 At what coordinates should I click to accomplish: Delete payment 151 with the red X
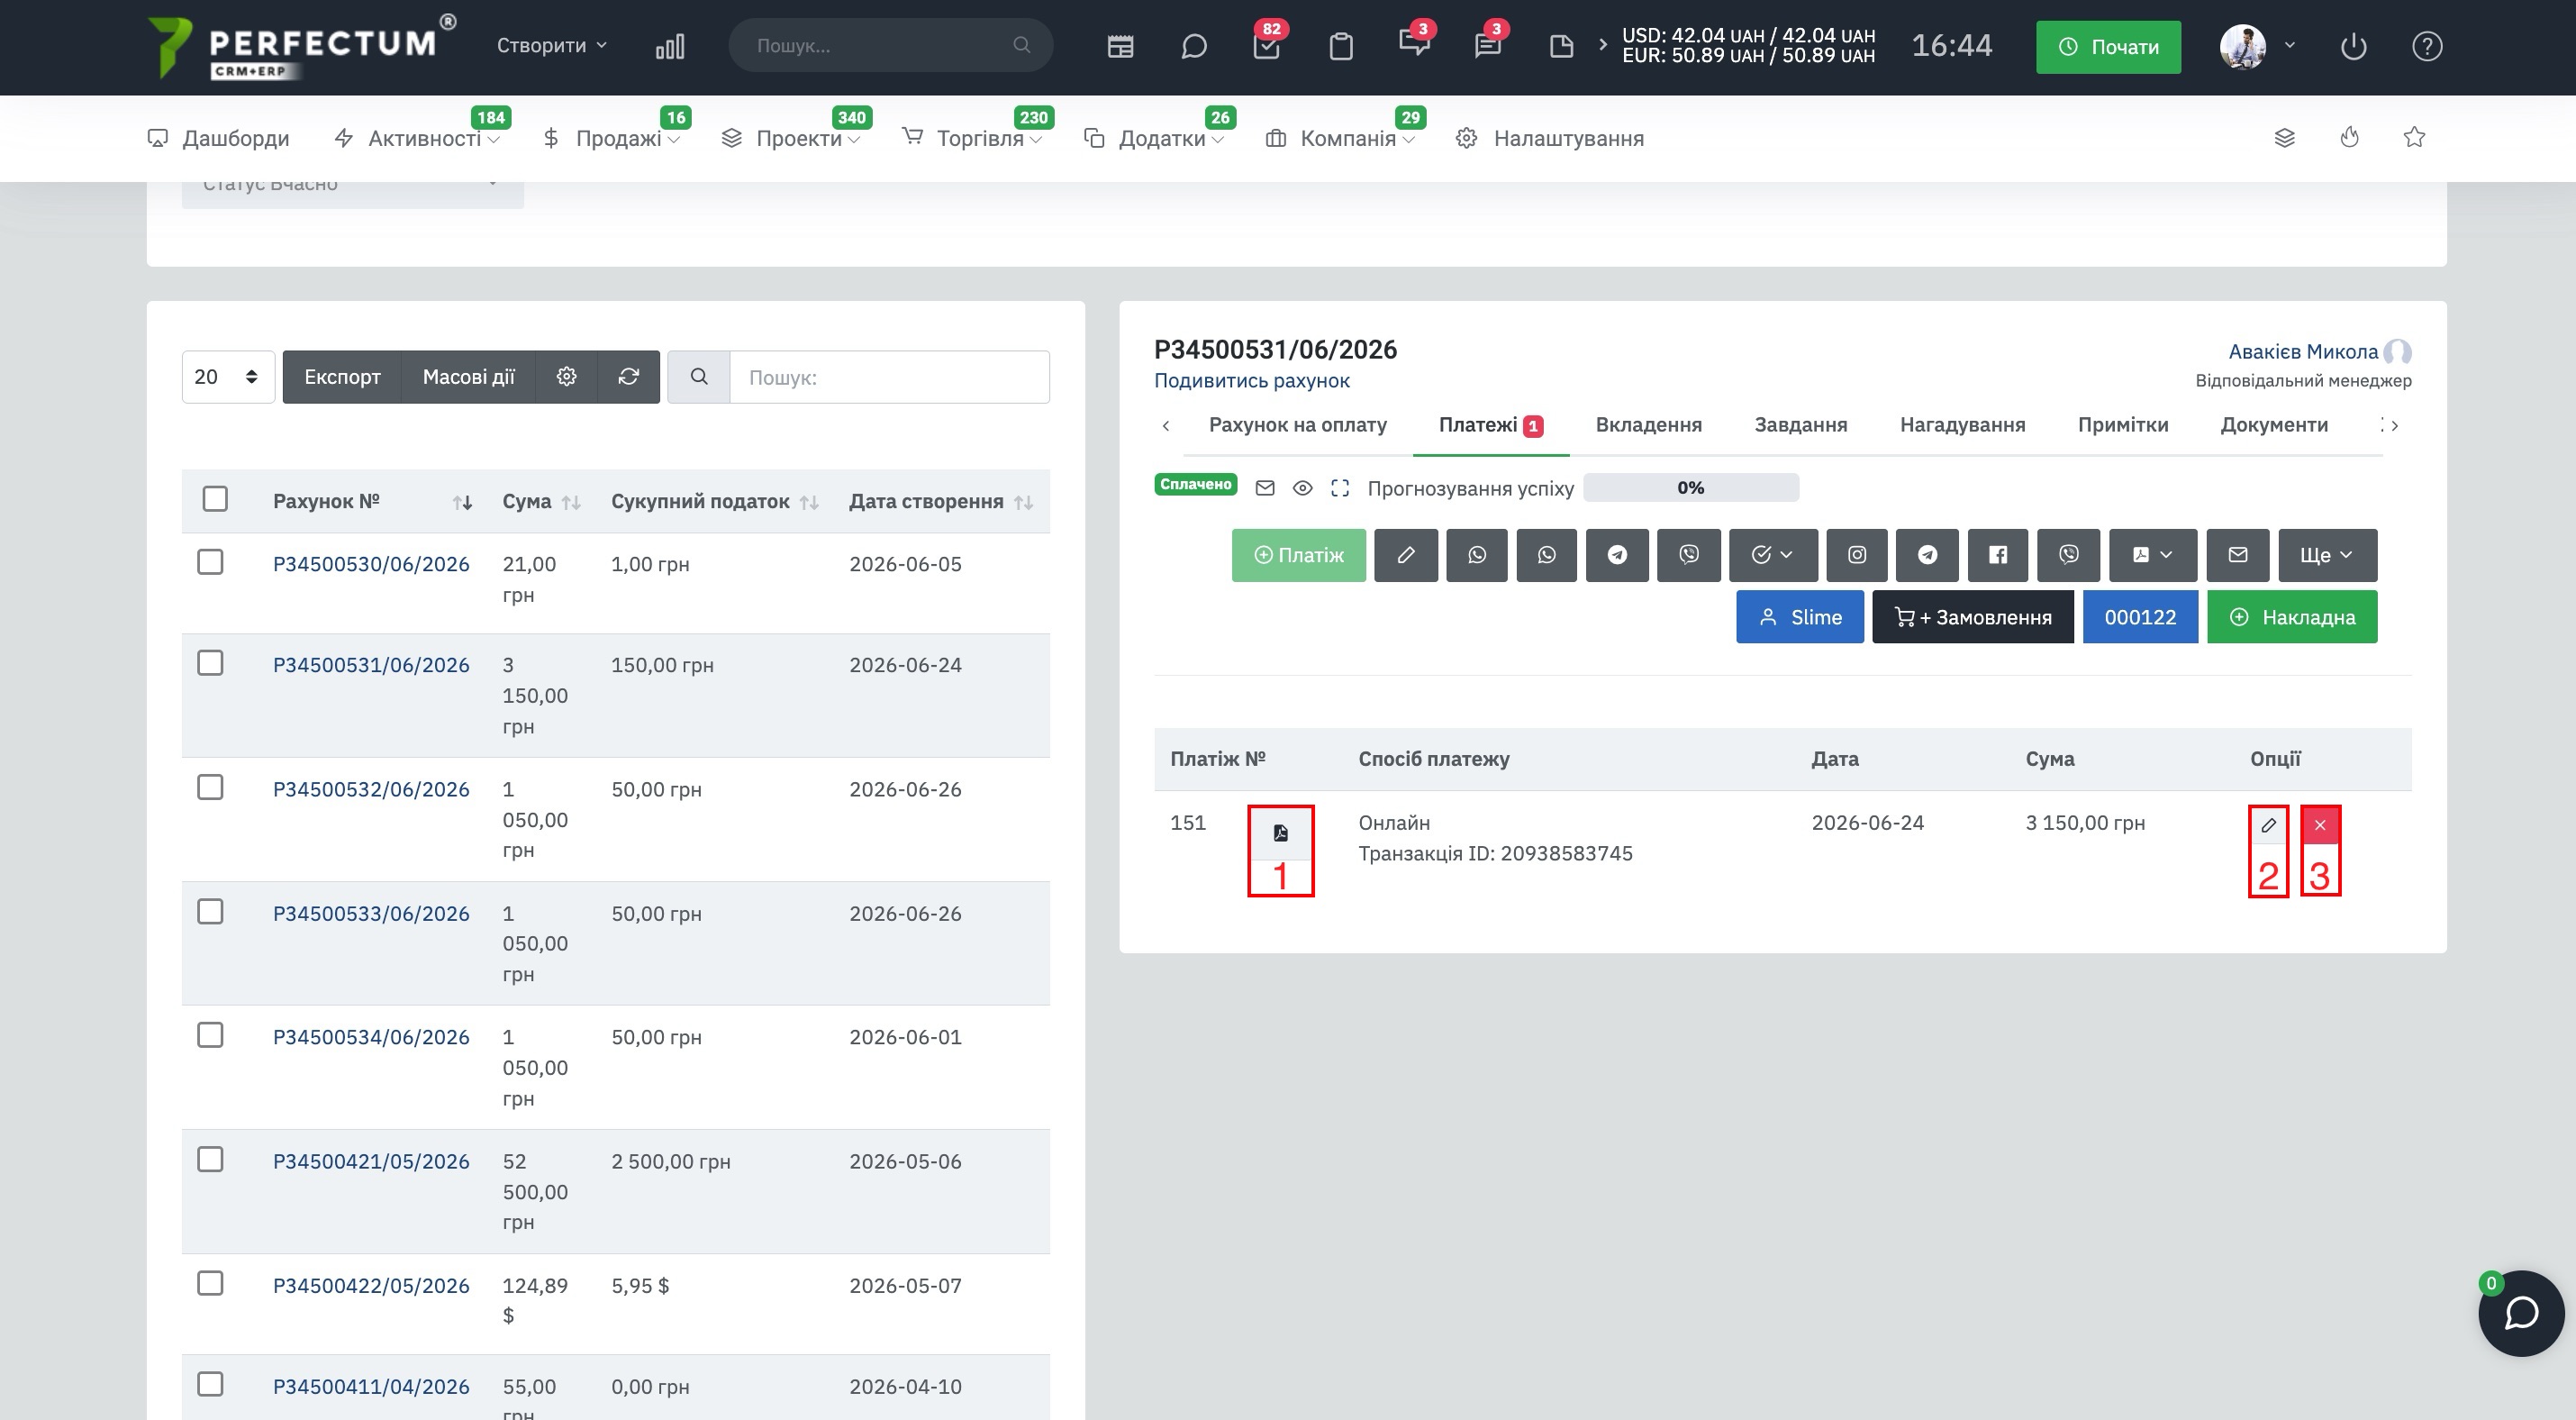(x=2320, y=825)
